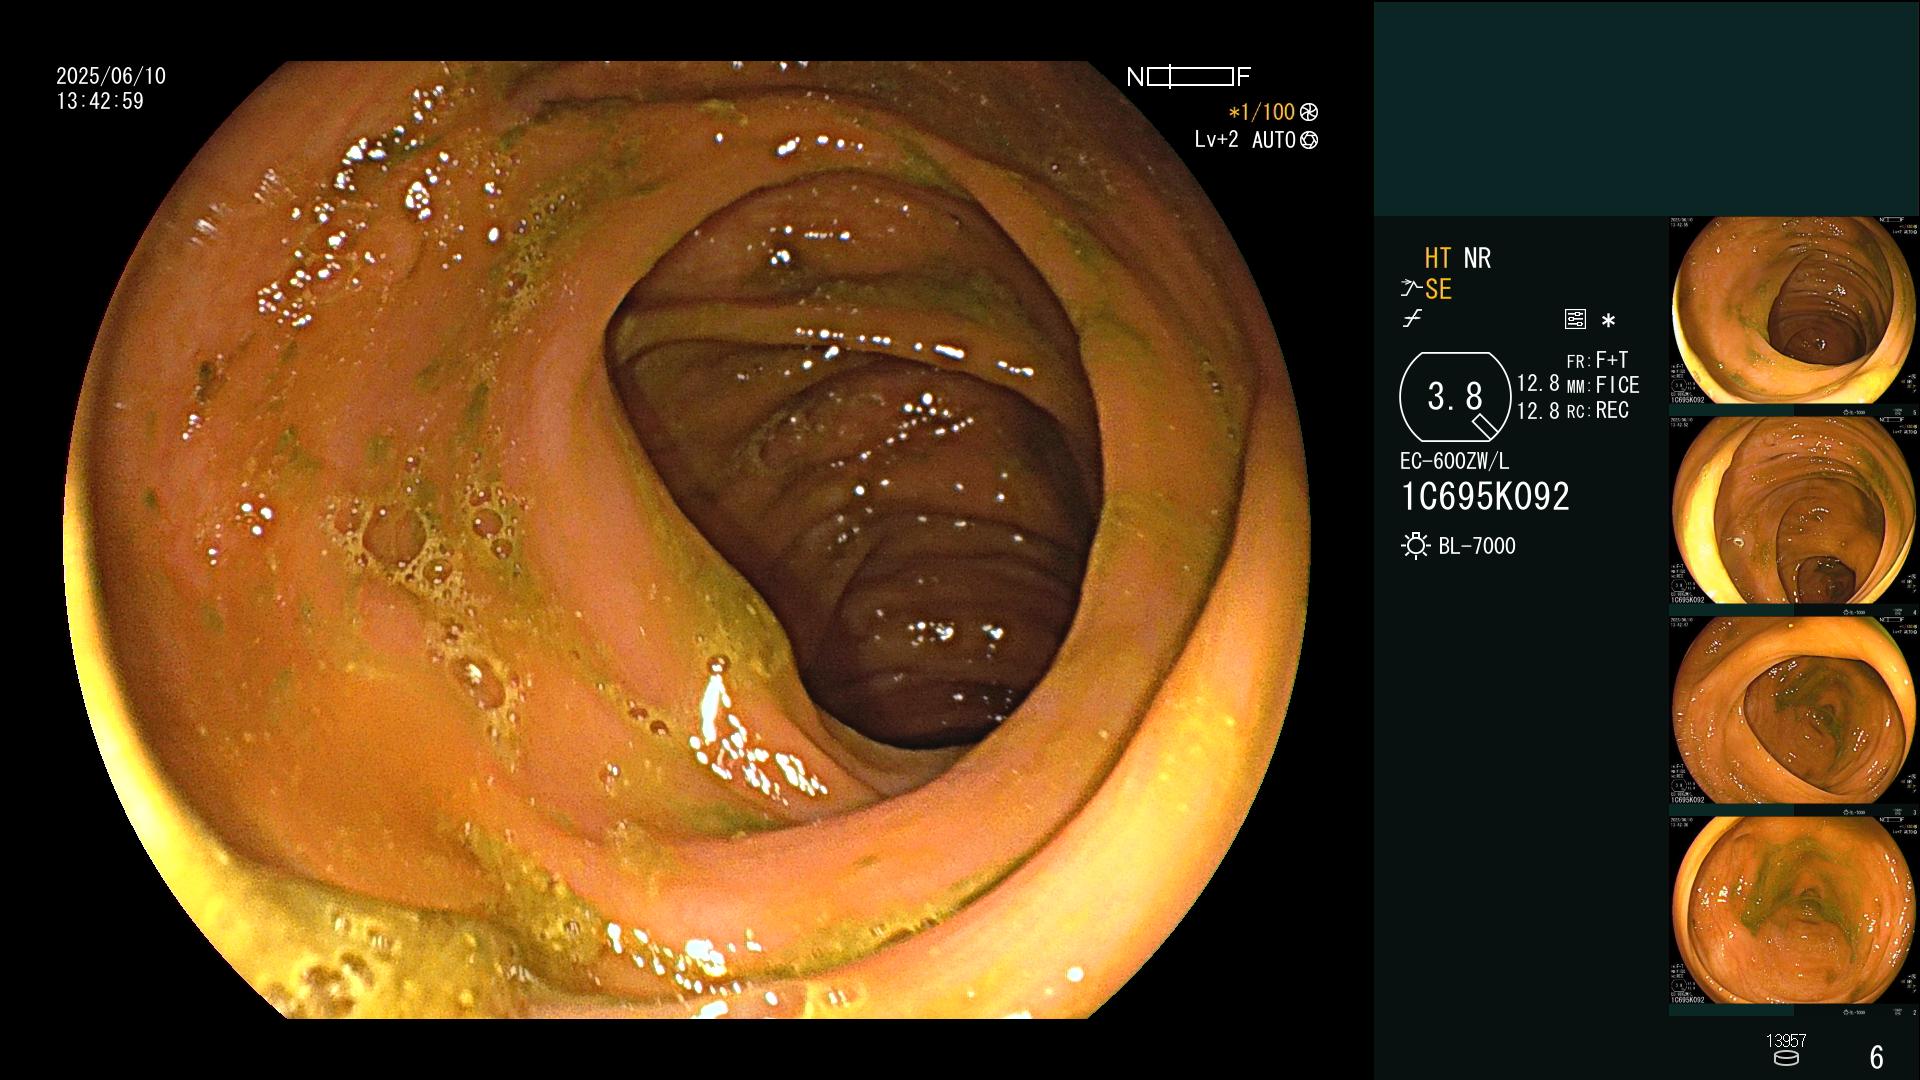Click the time 13:42:59

tap(100, 101)
